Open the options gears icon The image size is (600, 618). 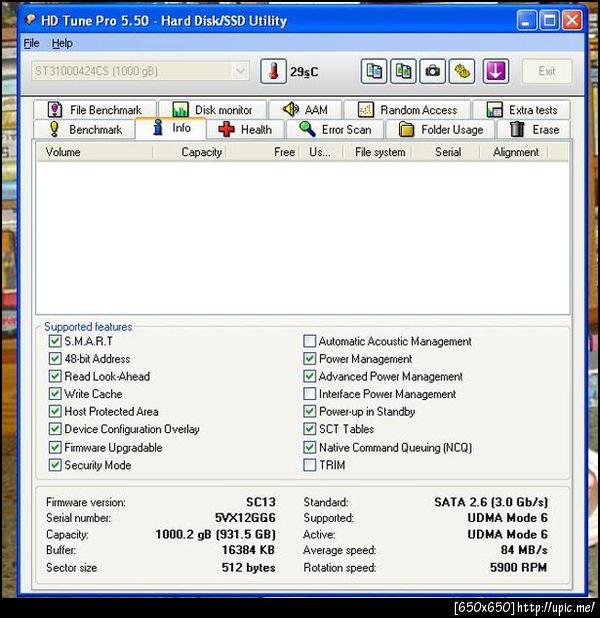pos(462,71)
